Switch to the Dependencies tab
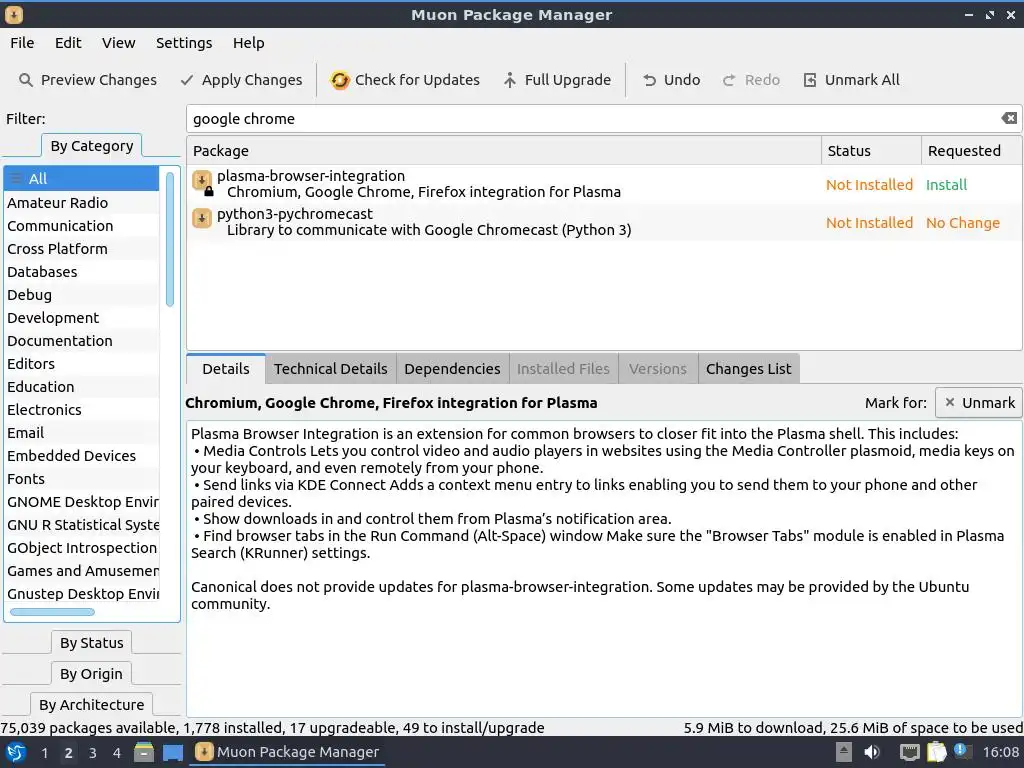Image resolution: width=1024 pixels, height=768 pixels. coord(452,369)
